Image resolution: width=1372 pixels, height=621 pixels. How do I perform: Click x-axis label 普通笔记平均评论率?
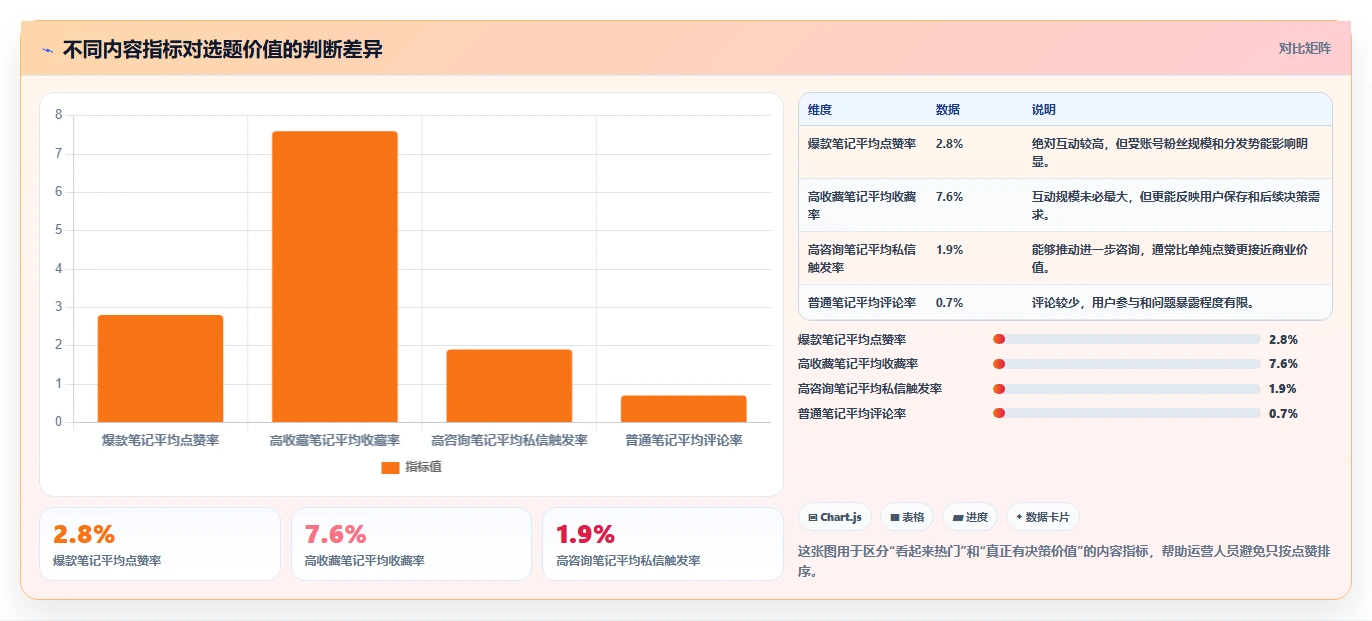pos(684,440)
